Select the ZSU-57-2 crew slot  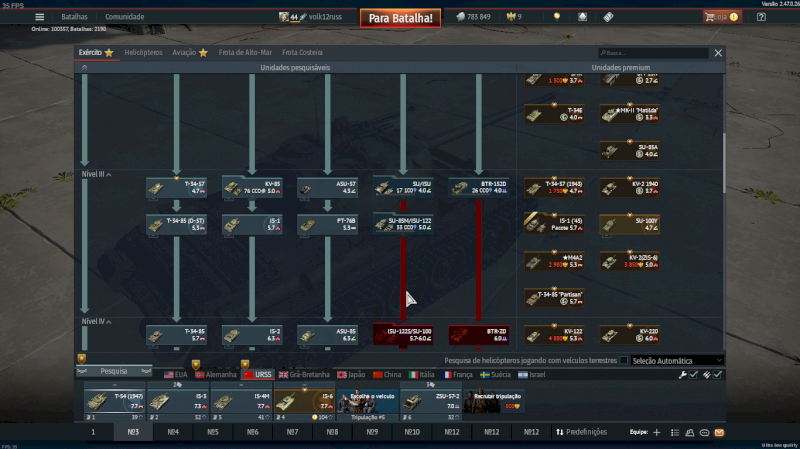click(x=431, y=401)
